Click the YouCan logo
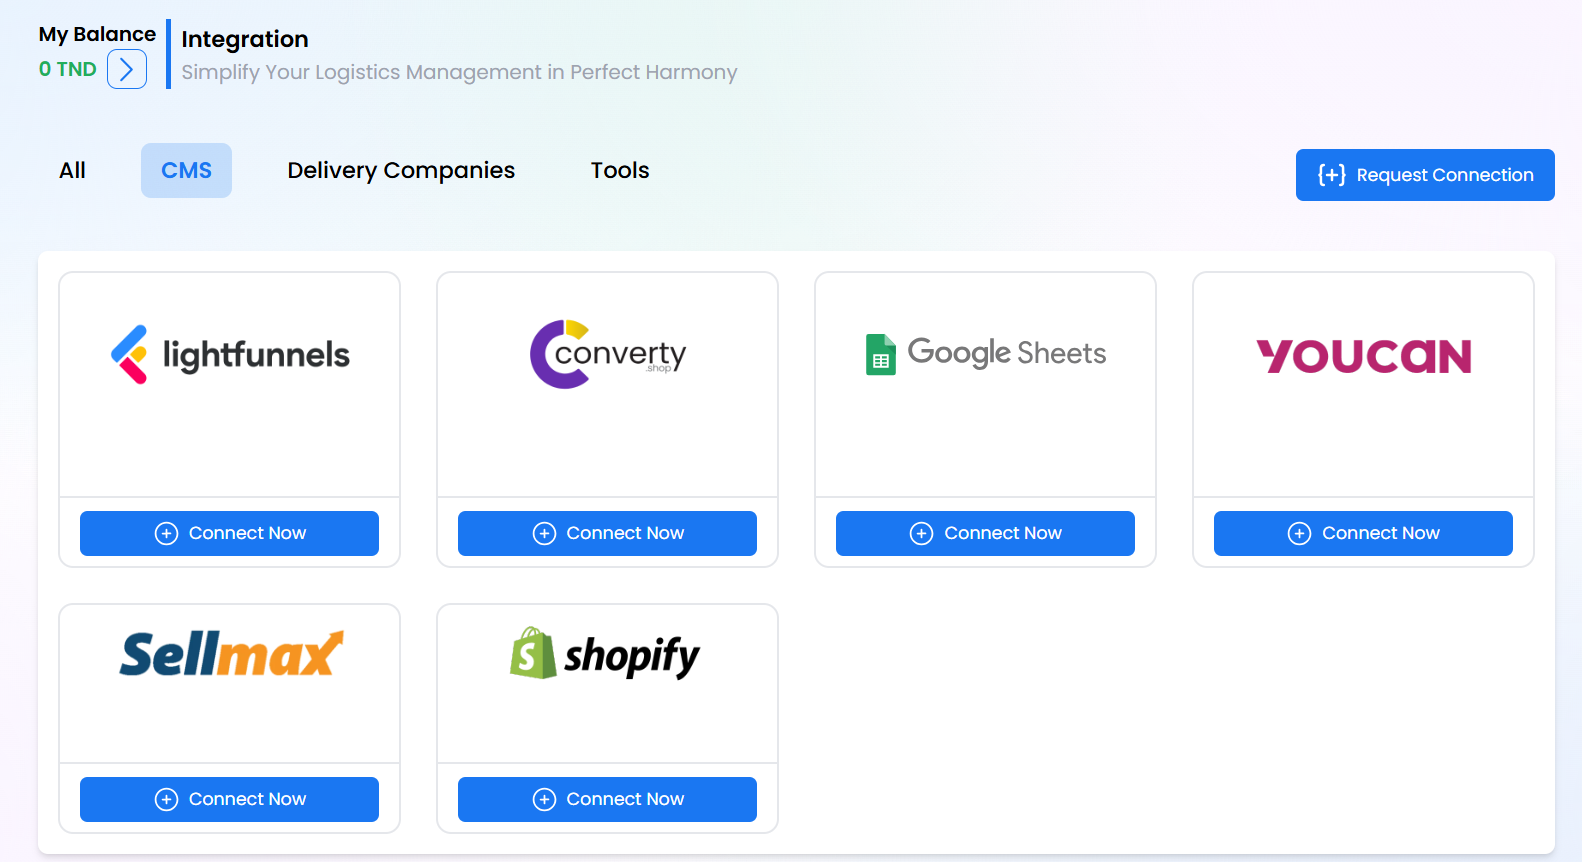1582x862 pixels. 1364,356
